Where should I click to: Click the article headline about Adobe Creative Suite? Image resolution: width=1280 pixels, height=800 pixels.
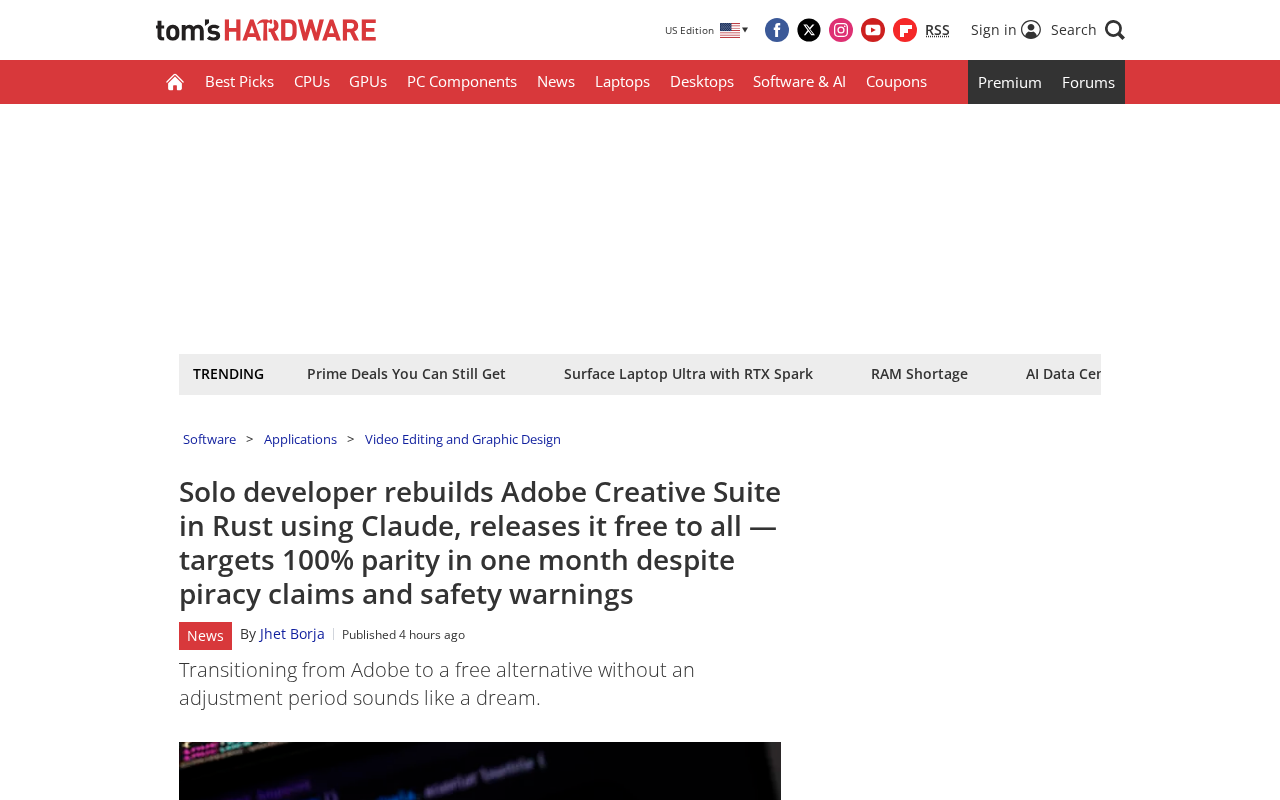pos(480,543)
